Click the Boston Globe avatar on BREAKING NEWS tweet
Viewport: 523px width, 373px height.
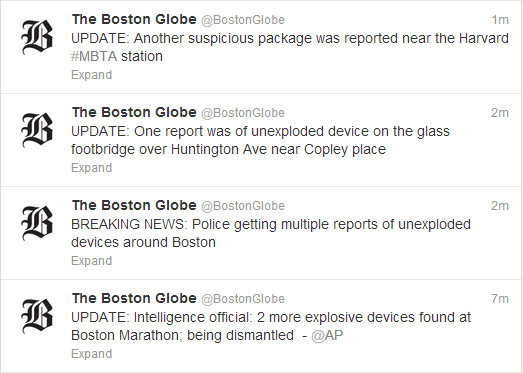pos(37,223)
